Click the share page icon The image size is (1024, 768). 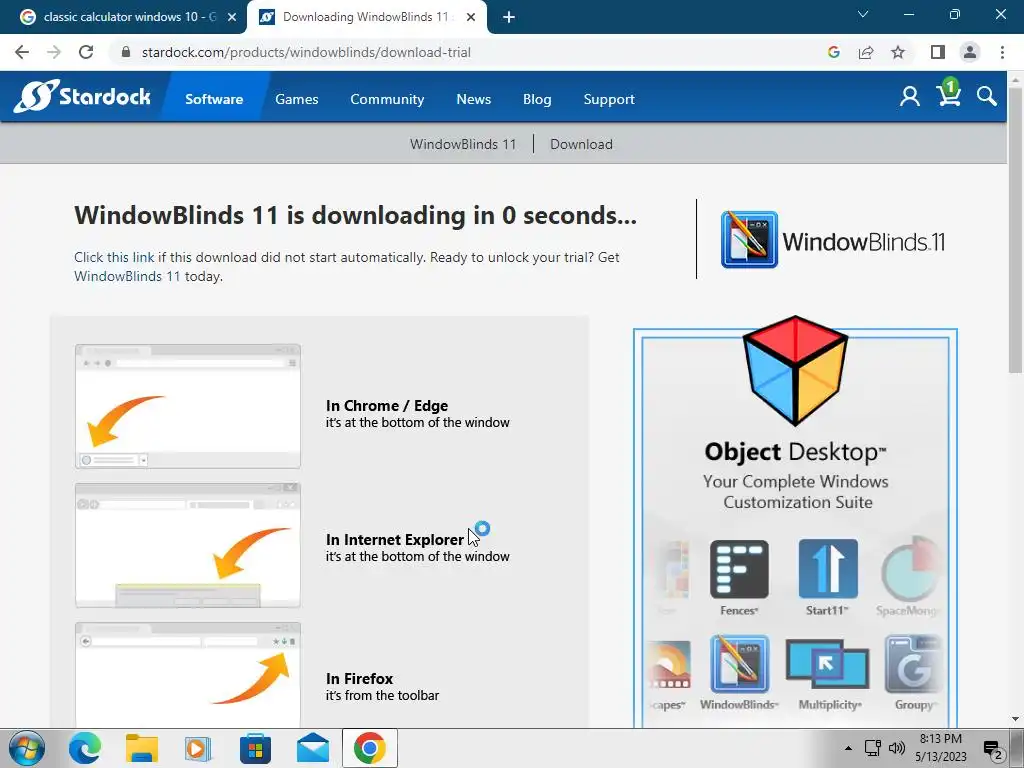[866, 52]
